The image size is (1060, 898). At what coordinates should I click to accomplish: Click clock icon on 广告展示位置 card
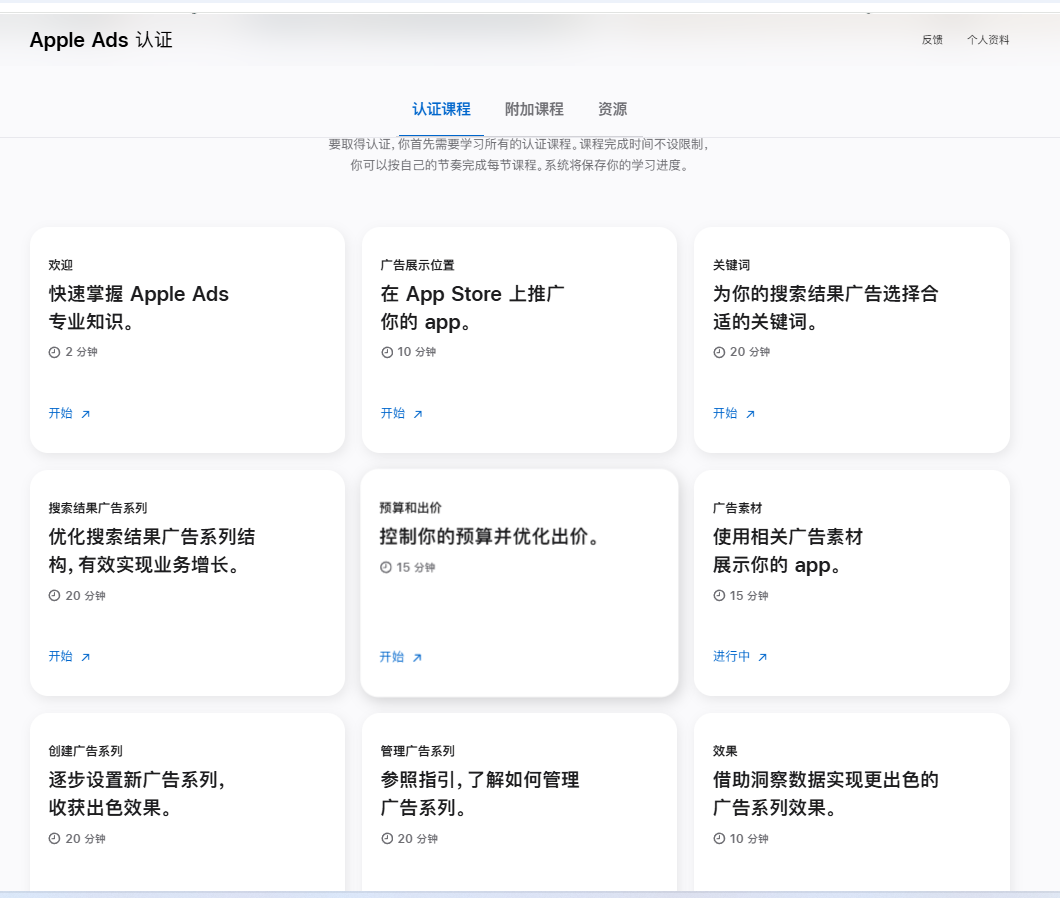click(387, 352)
